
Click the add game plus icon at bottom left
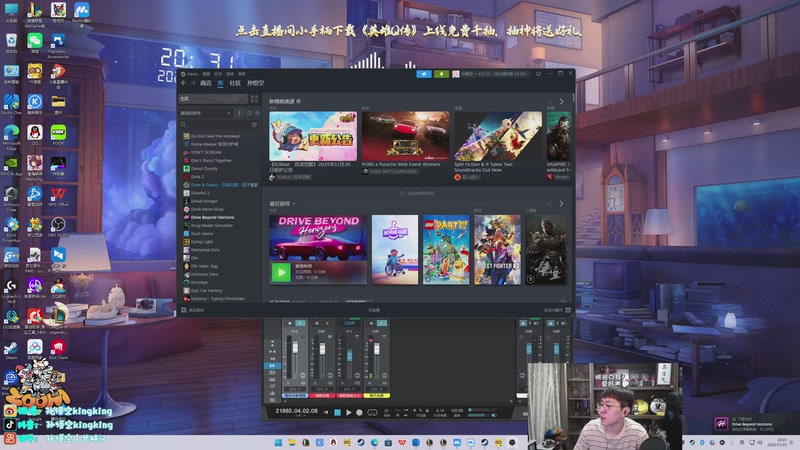[184, 310]
